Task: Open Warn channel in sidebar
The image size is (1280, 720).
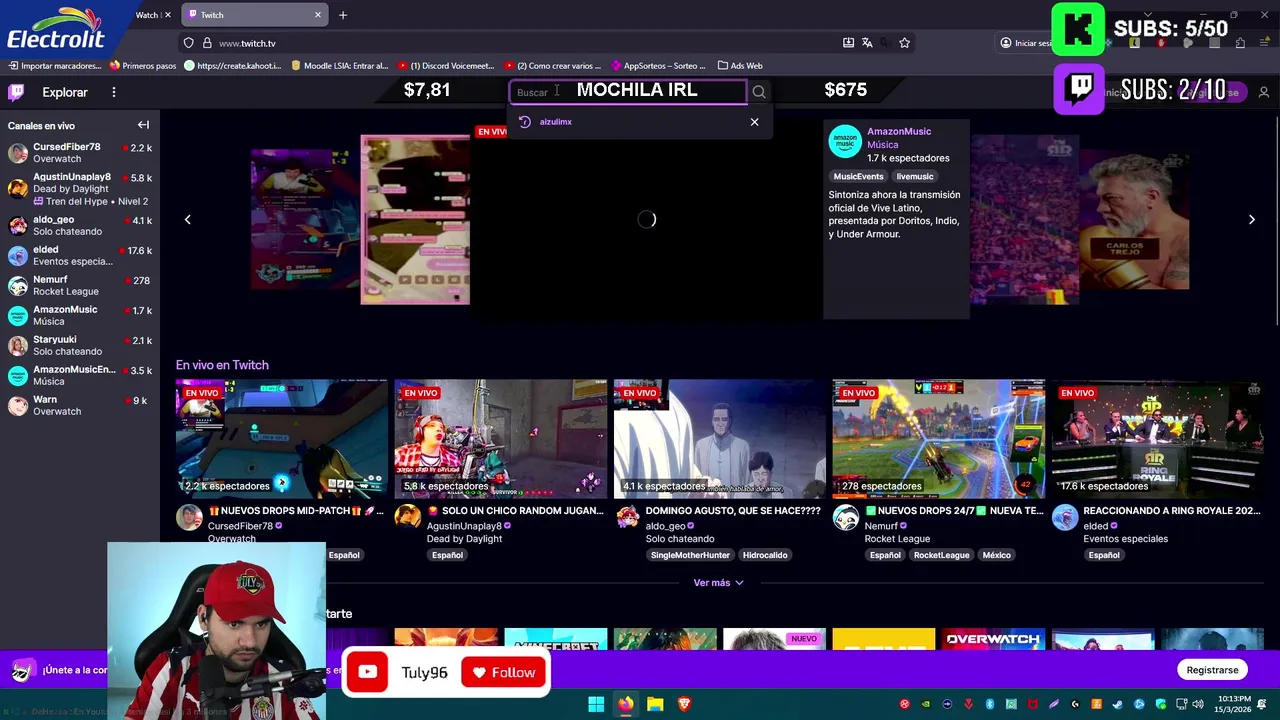Action: pos(80,405)
